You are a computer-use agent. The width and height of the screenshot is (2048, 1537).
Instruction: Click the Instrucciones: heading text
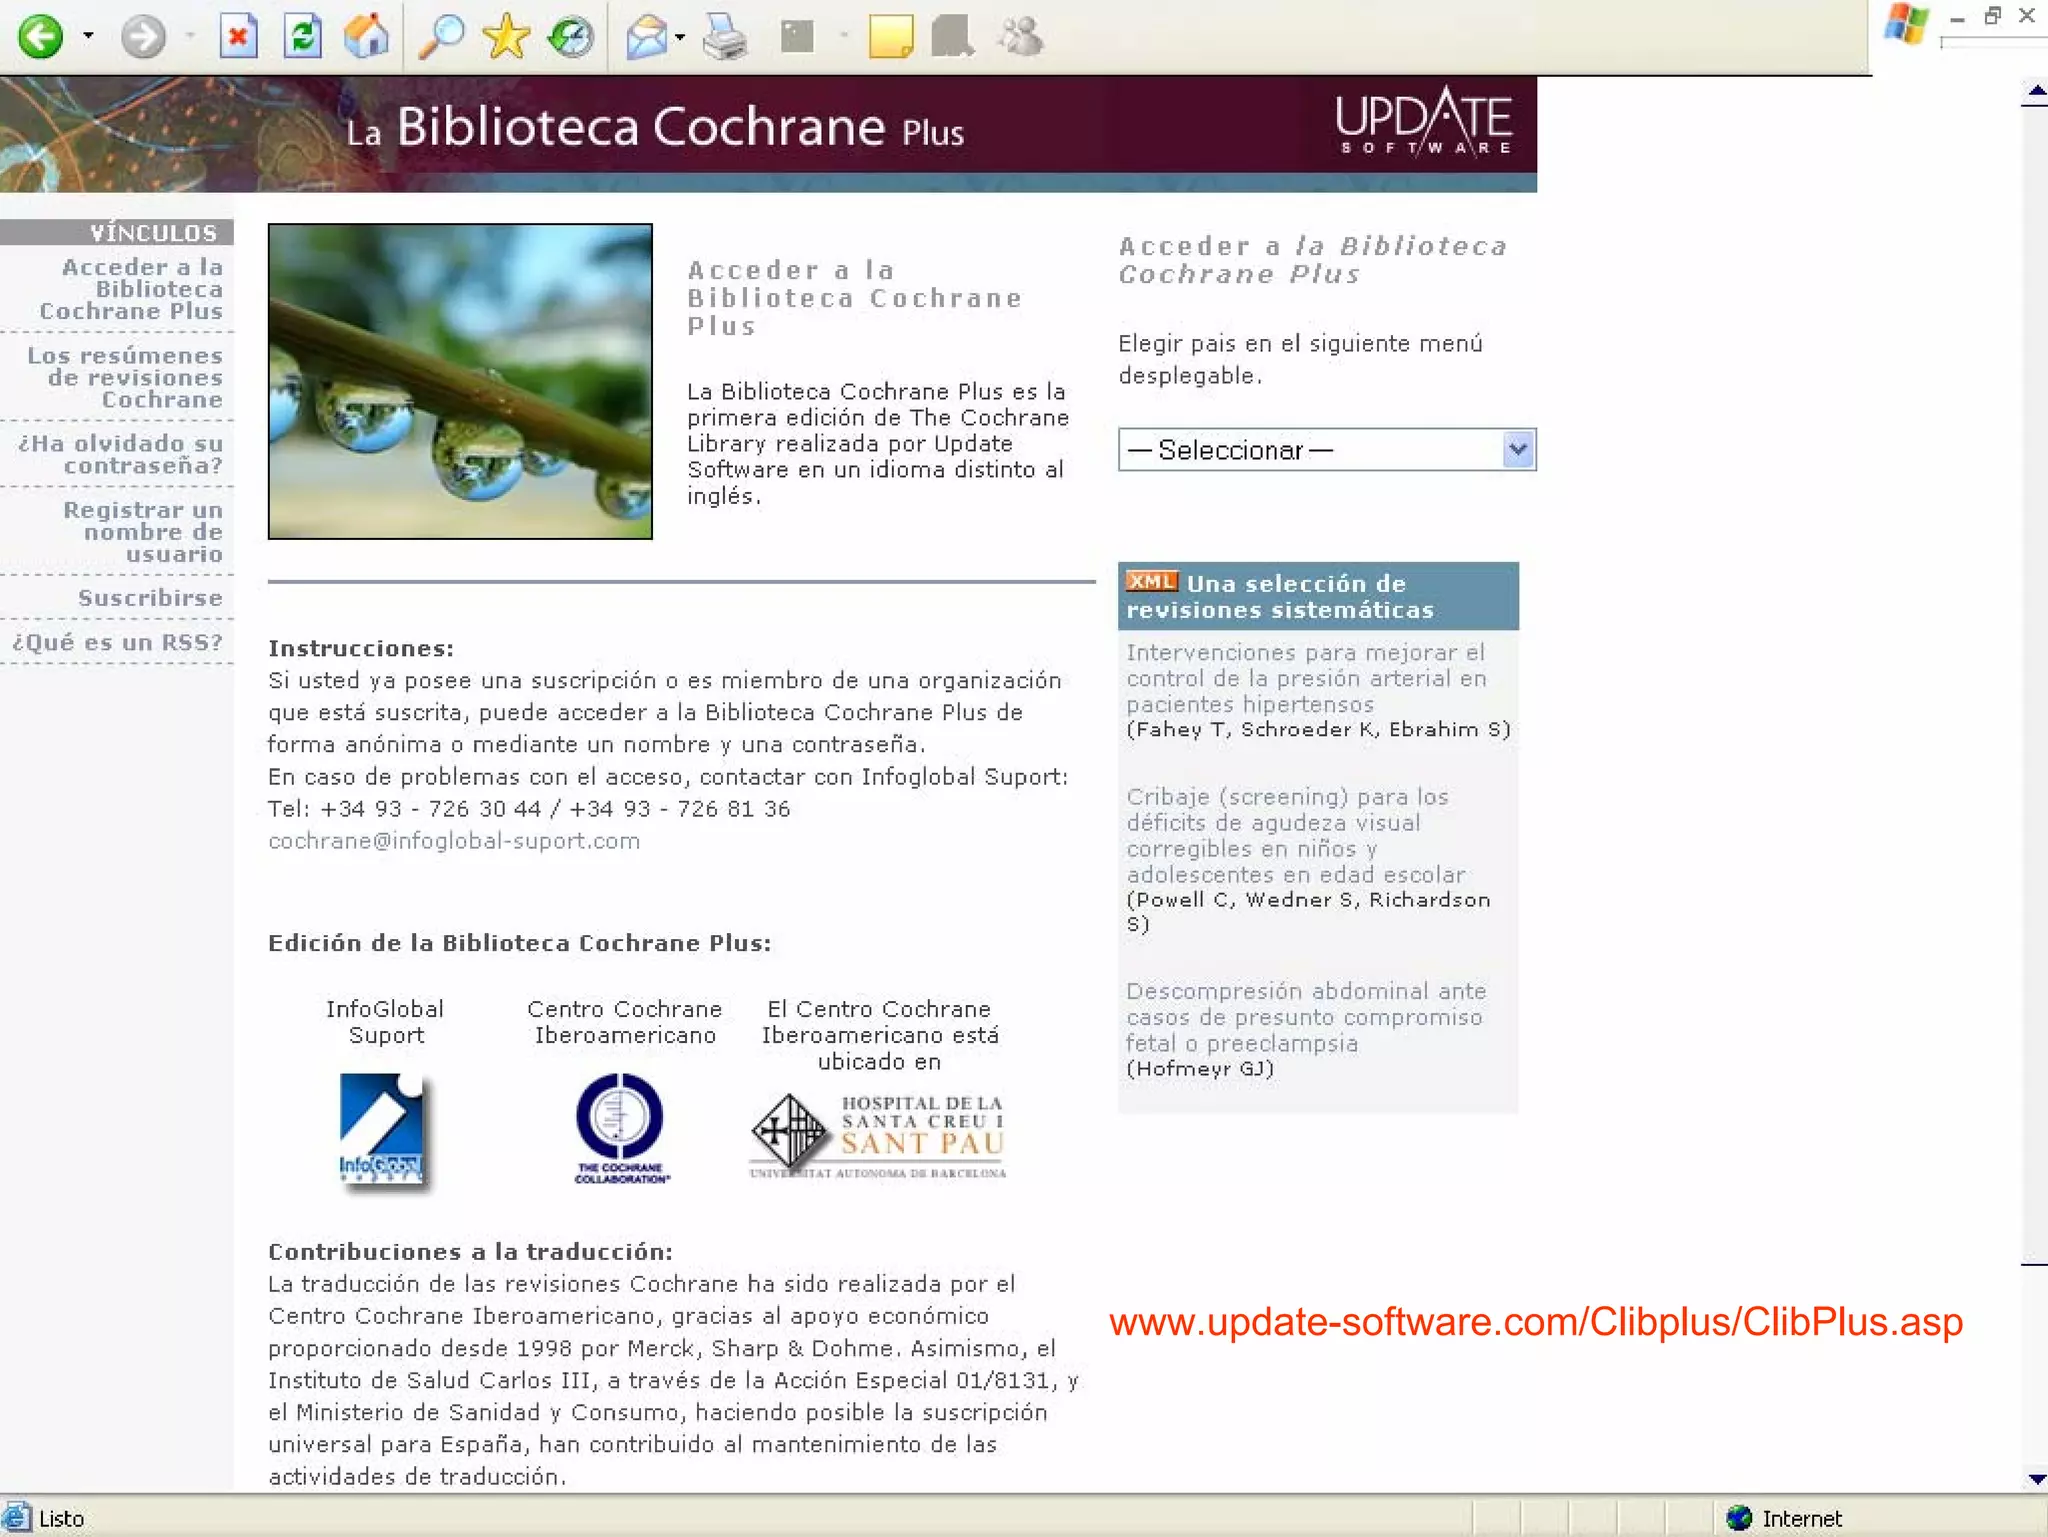361,648
